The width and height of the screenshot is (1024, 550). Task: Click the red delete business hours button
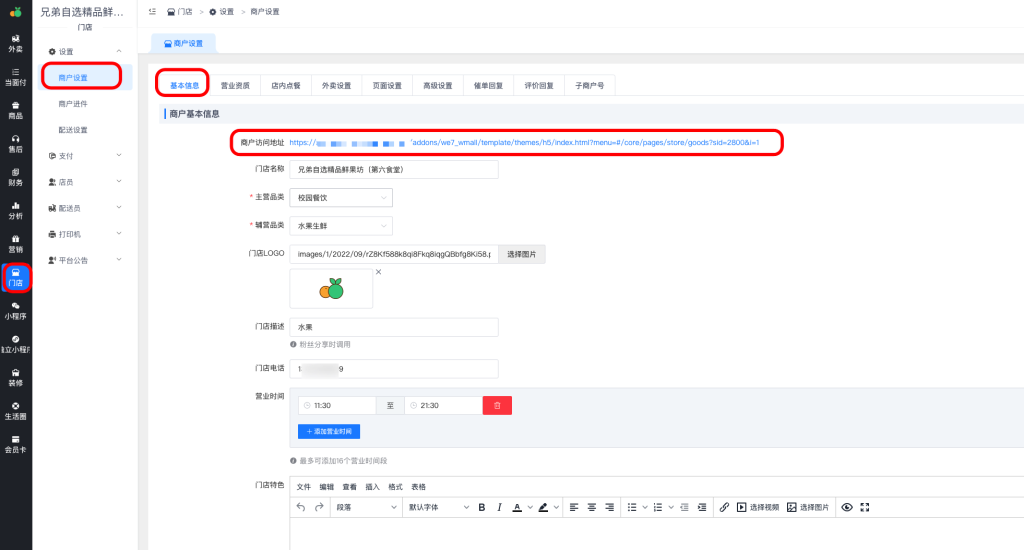tap(497, 405)
